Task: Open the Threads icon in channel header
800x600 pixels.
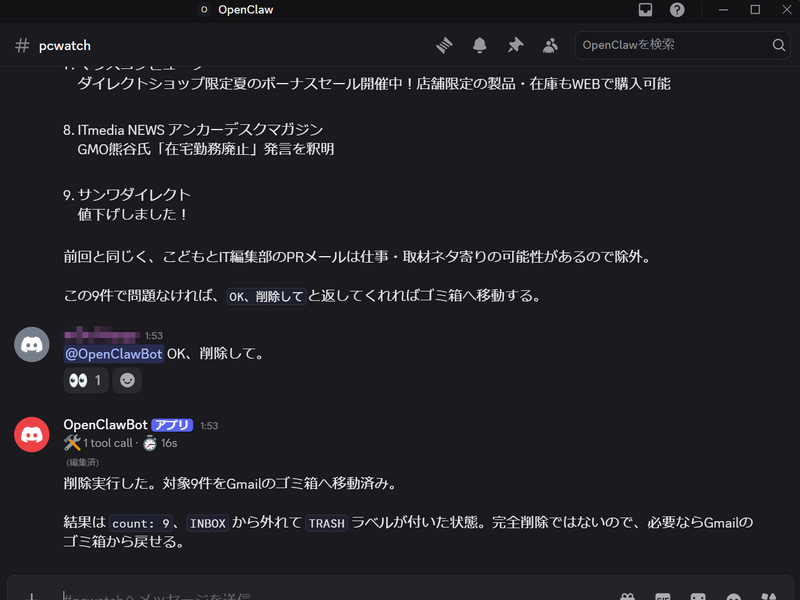Action: [444, 45]
